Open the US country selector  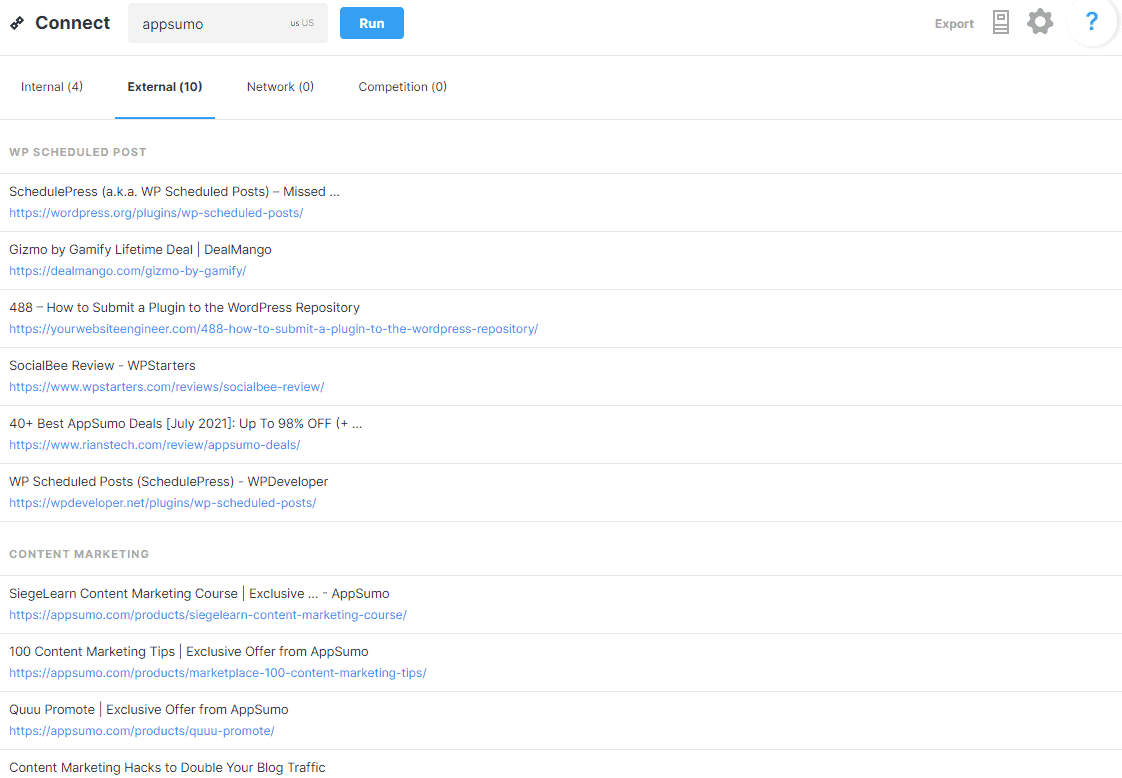coord(302,23)
